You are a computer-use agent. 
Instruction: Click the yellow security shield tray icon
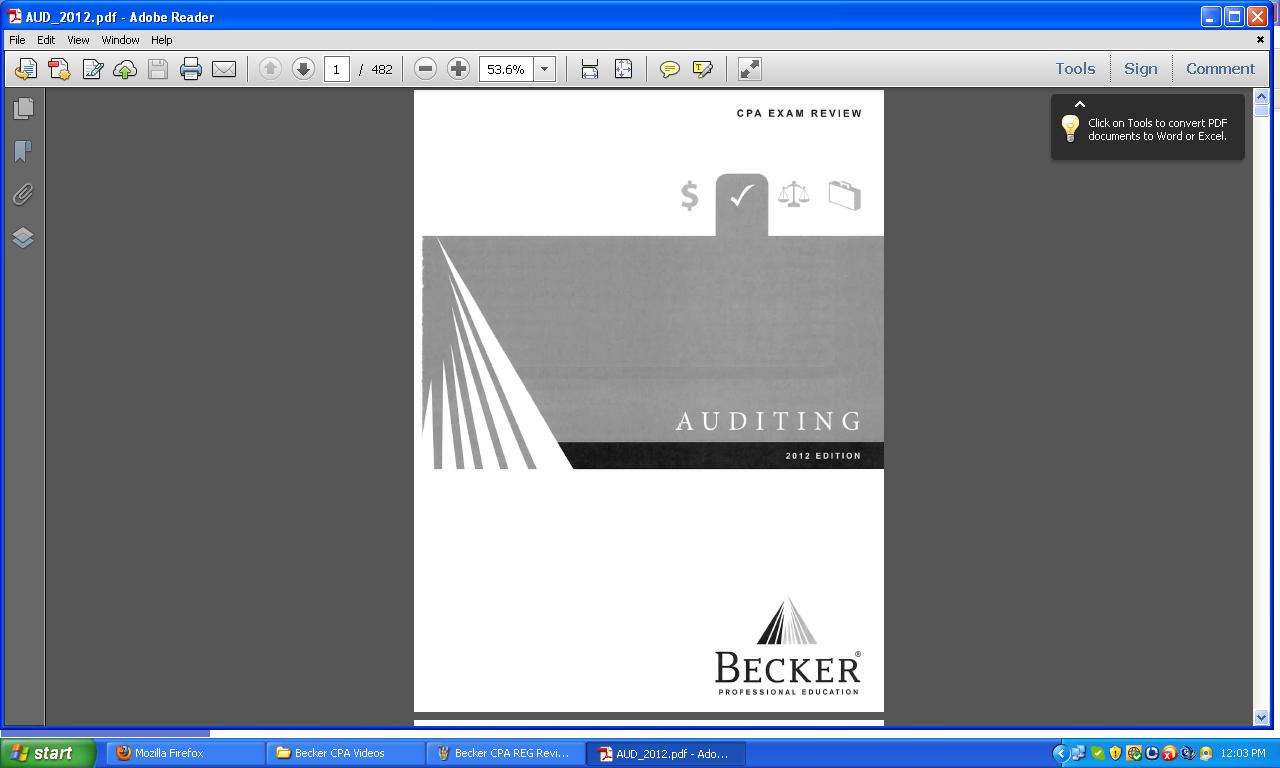tap(1115, 753)
